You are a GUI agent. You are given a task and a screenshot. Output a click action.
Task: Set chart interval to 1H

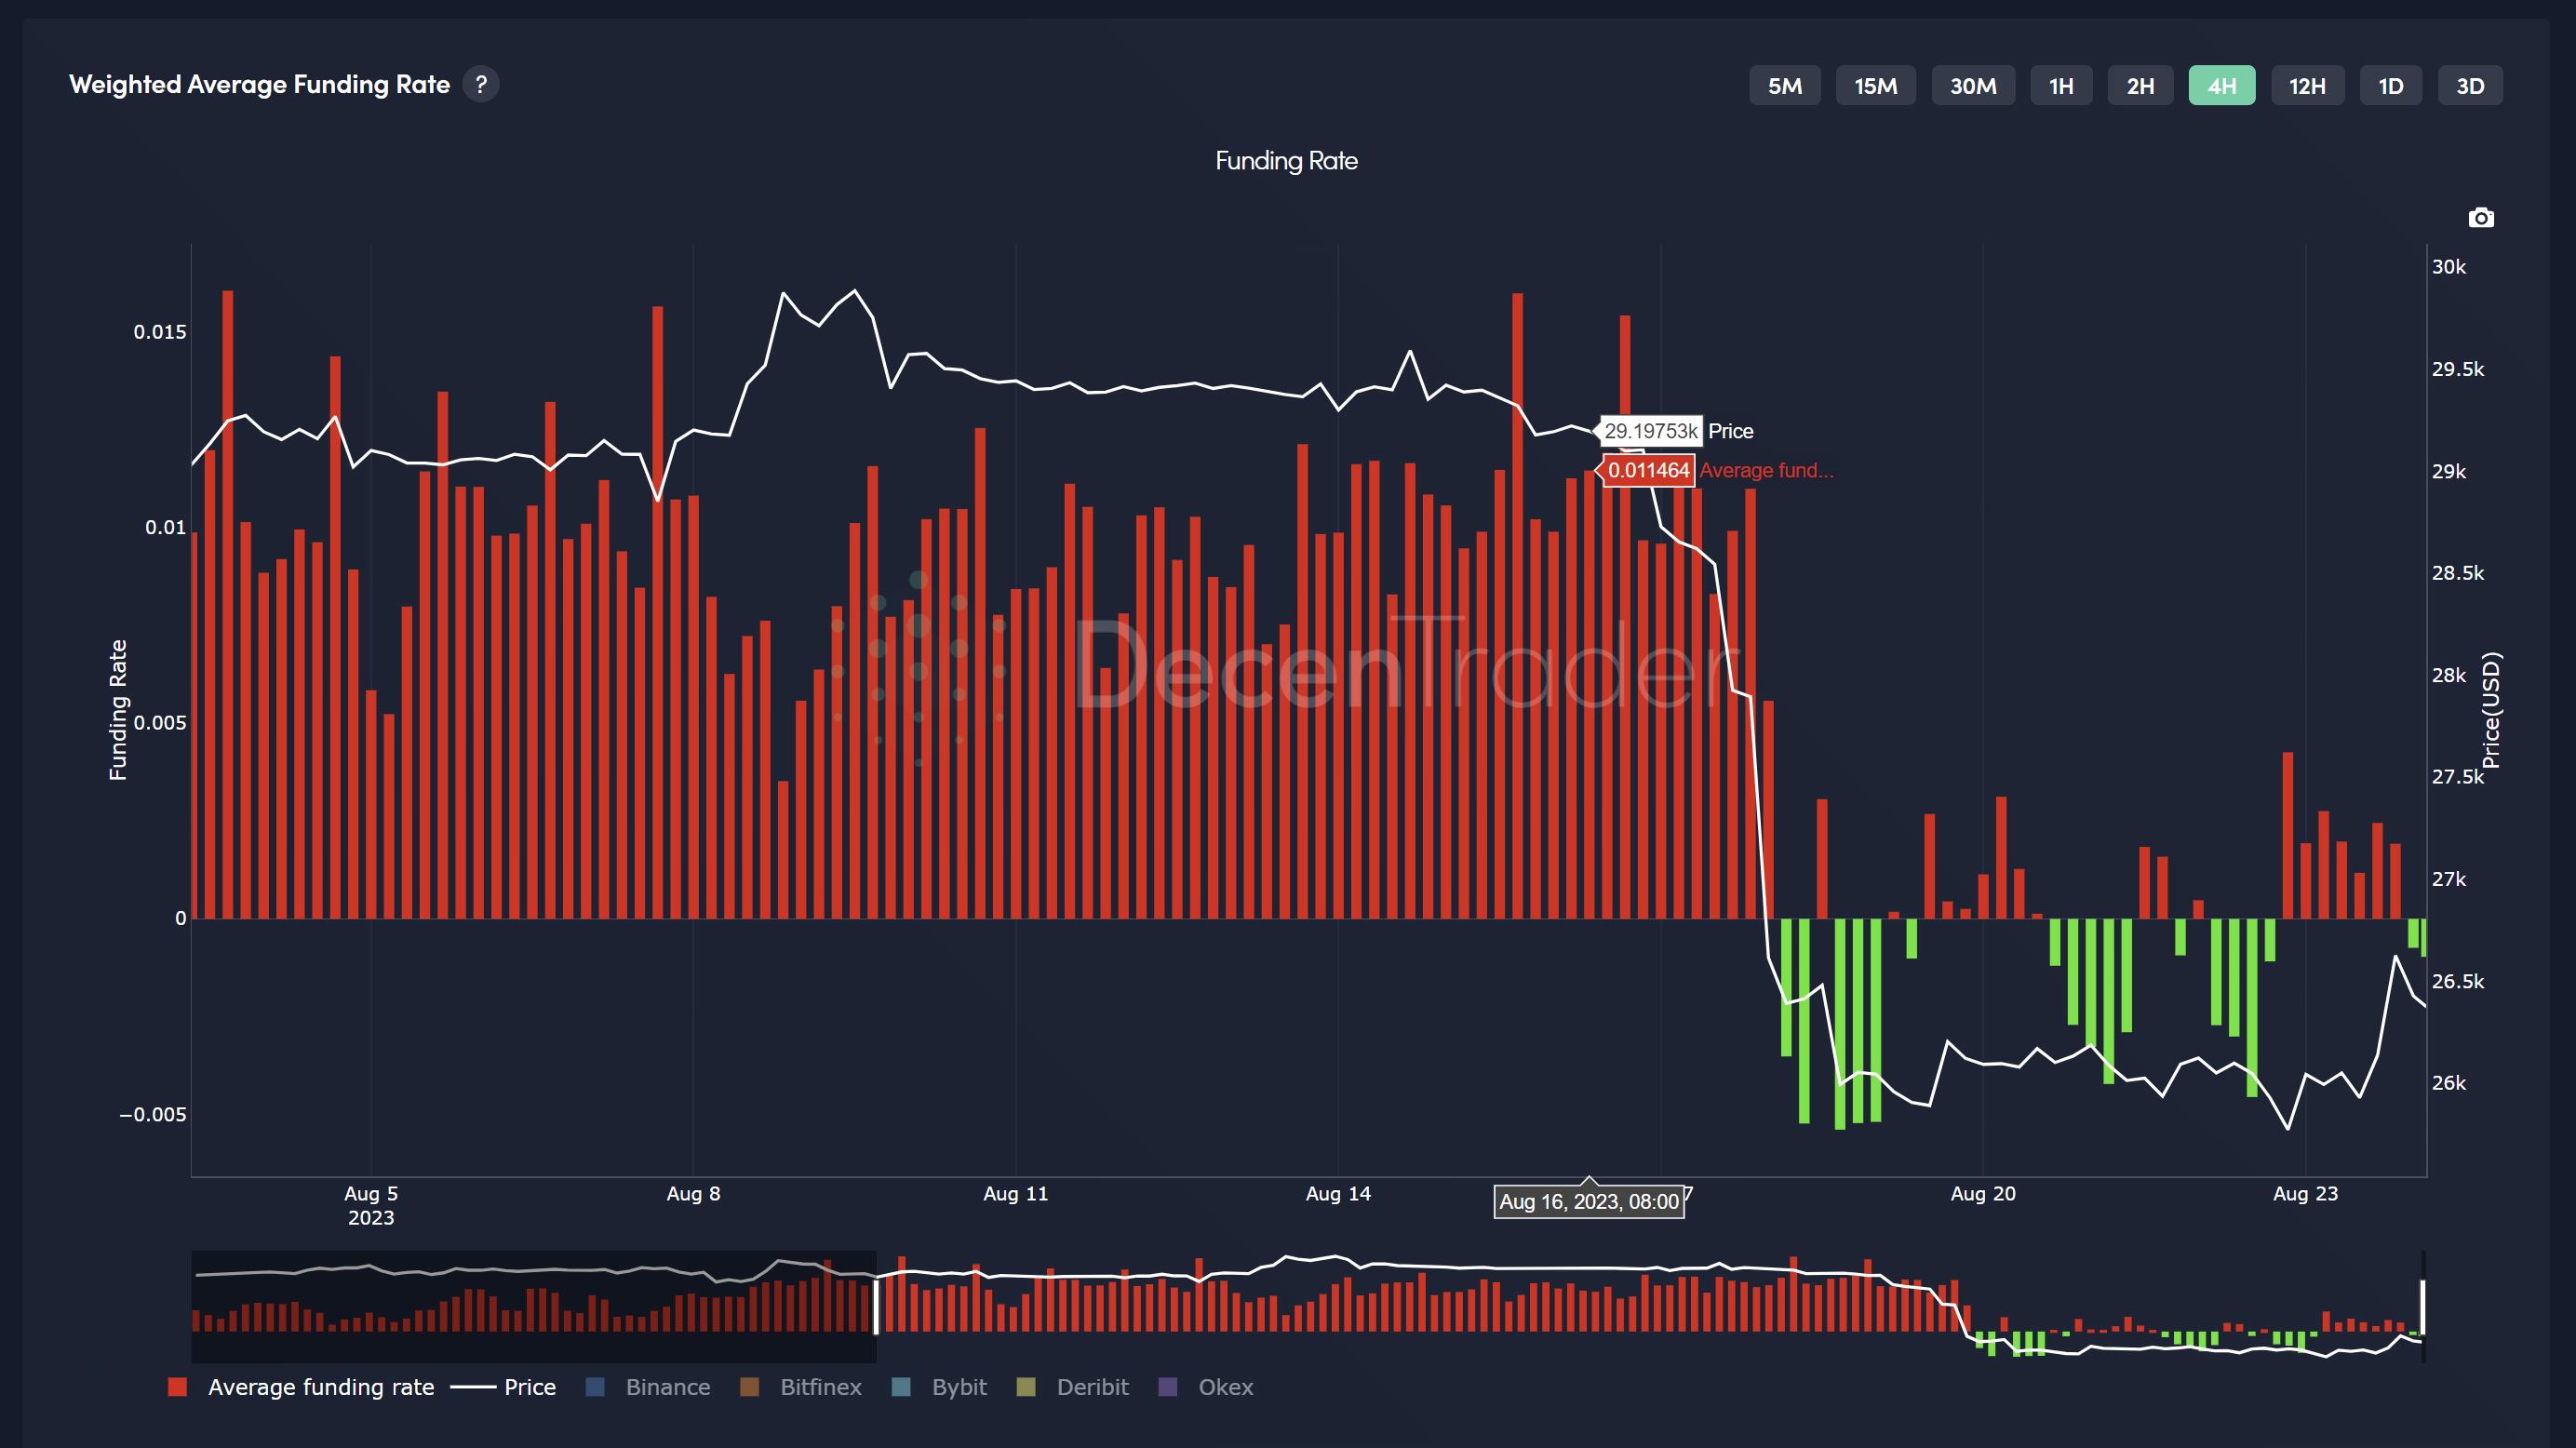click(2061, 86)
